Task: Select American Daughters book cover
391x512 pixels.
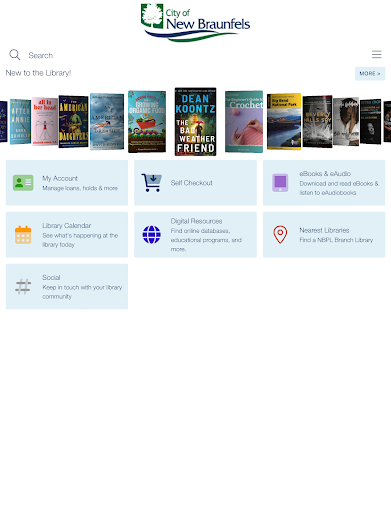Action: [74, 122]
